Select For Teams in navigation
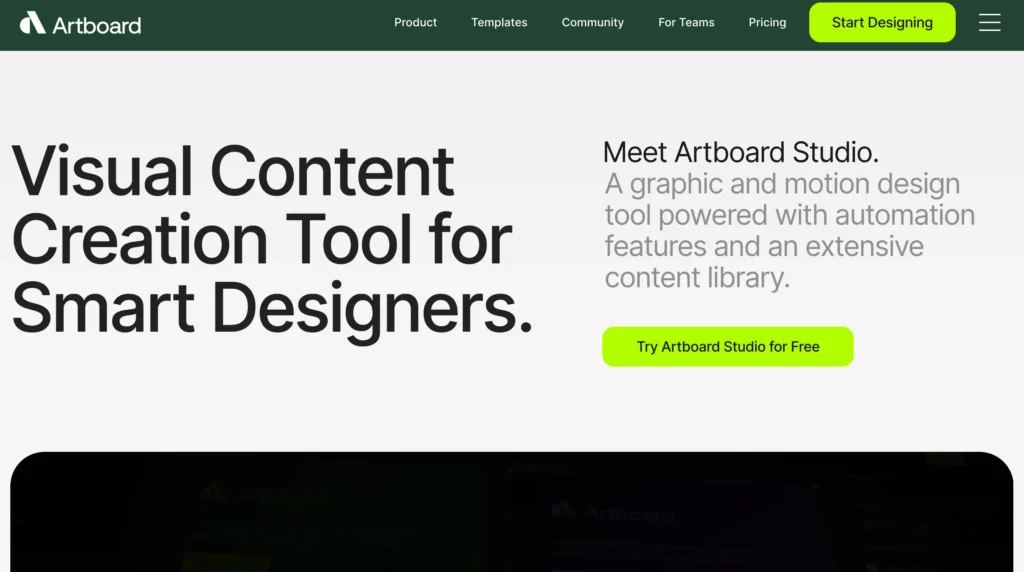 point(686,22)
